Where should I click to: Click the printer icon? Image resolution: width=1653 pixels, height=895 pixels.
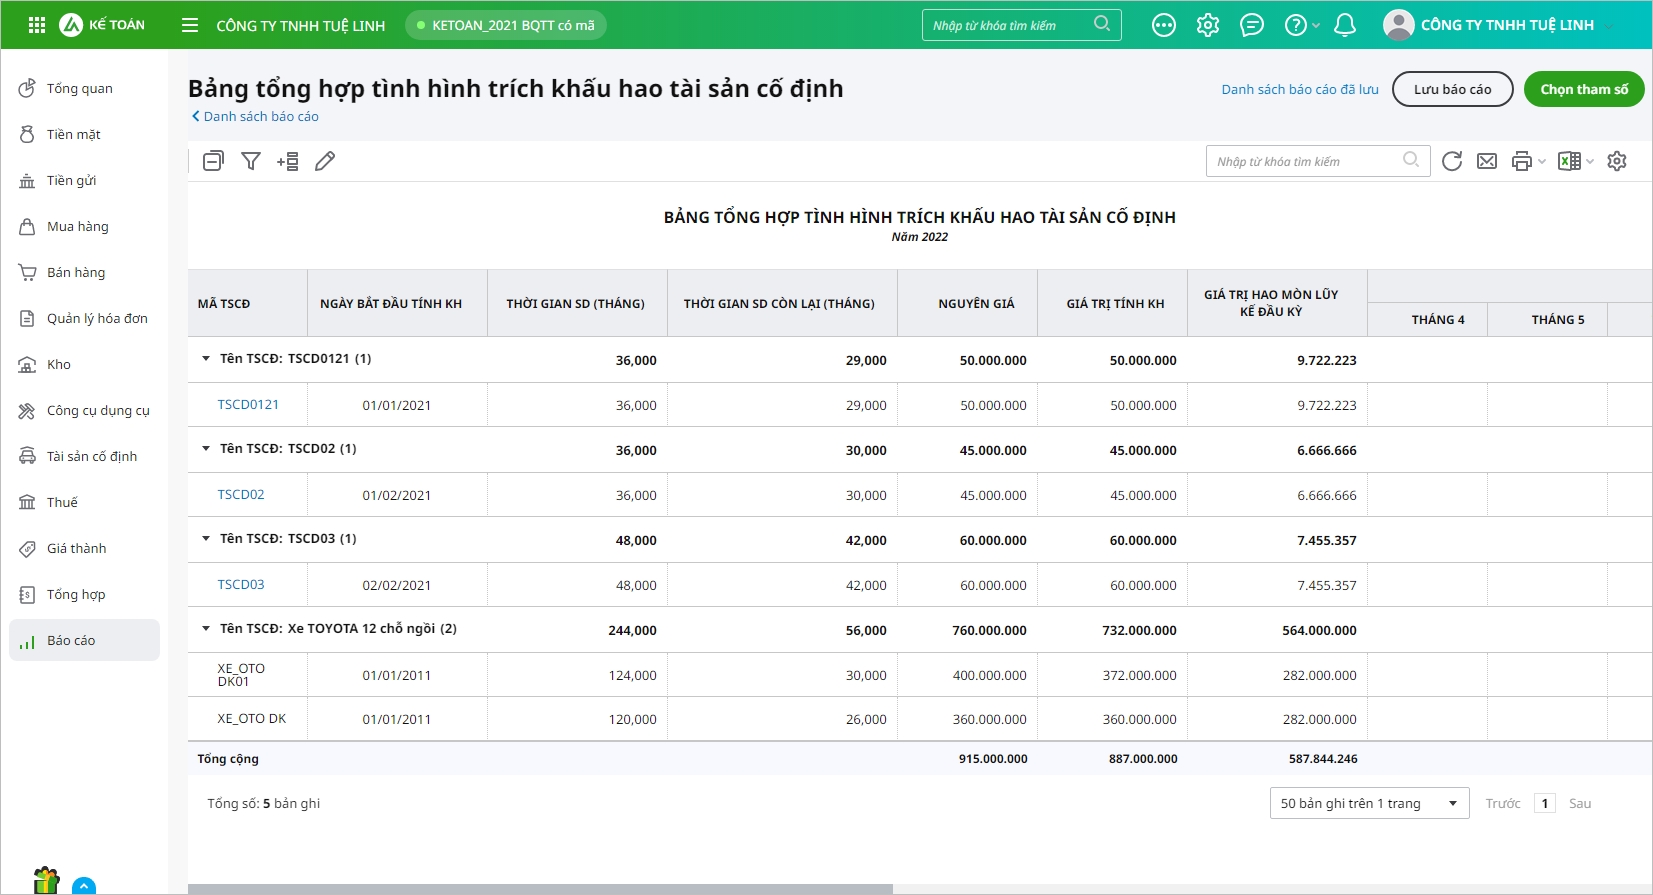pyautogui.click(x=1521, y=161)
